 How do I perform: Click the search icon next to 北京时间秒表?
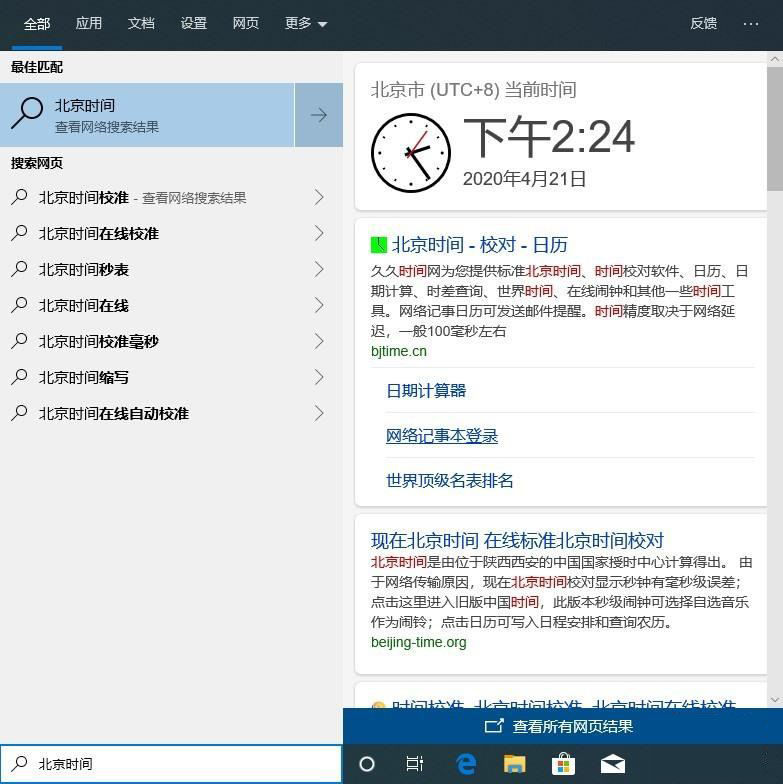coord(19,268)
